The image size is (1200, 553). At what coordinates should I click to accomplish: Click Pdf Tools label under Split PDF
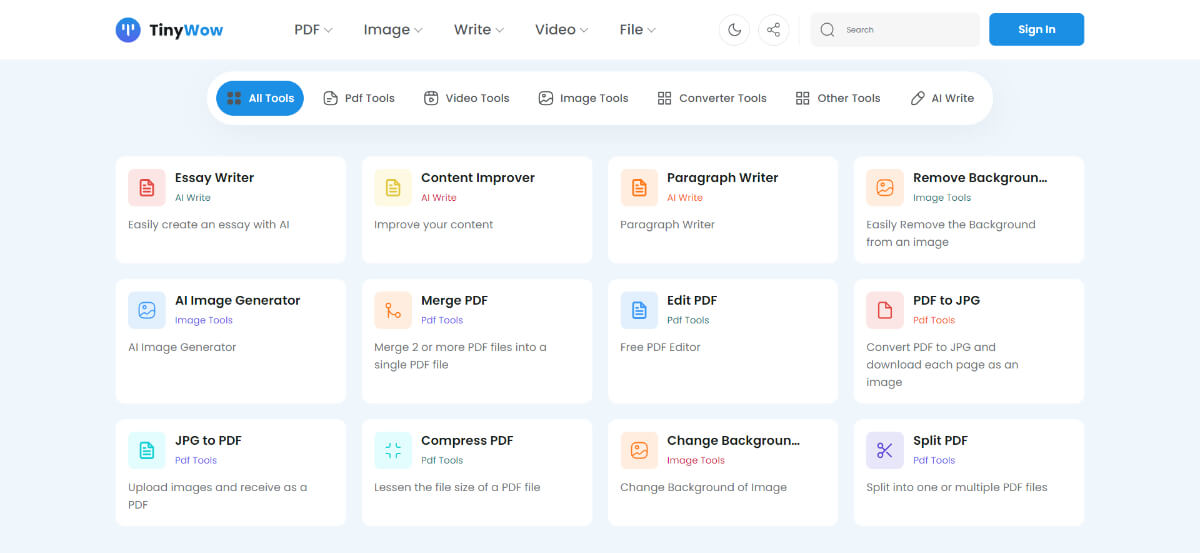click(x=934, y=461)
